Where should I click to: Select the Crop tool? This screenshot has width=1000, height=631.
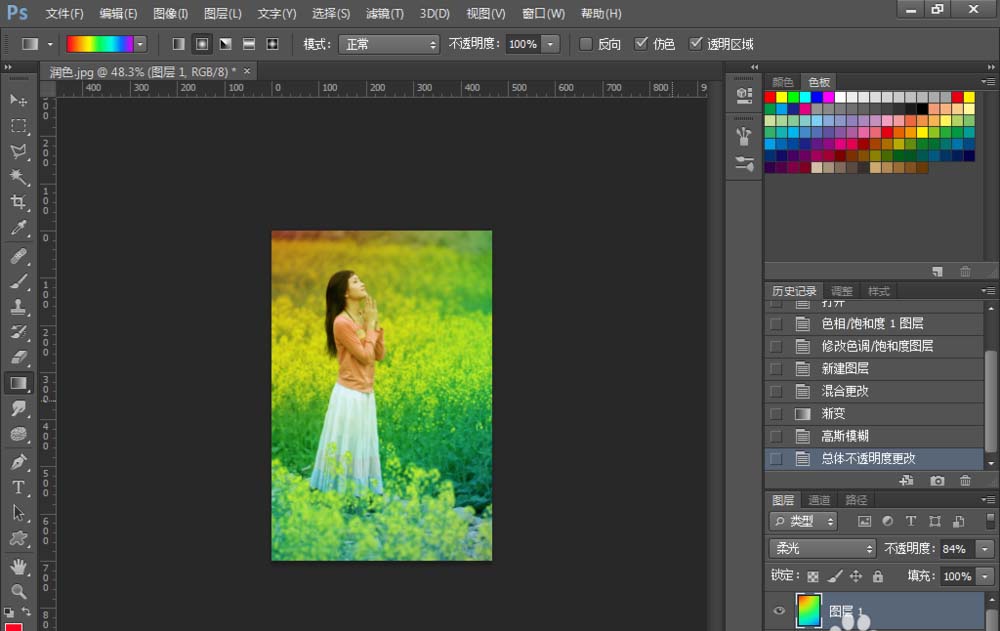(x=18, y=203)
